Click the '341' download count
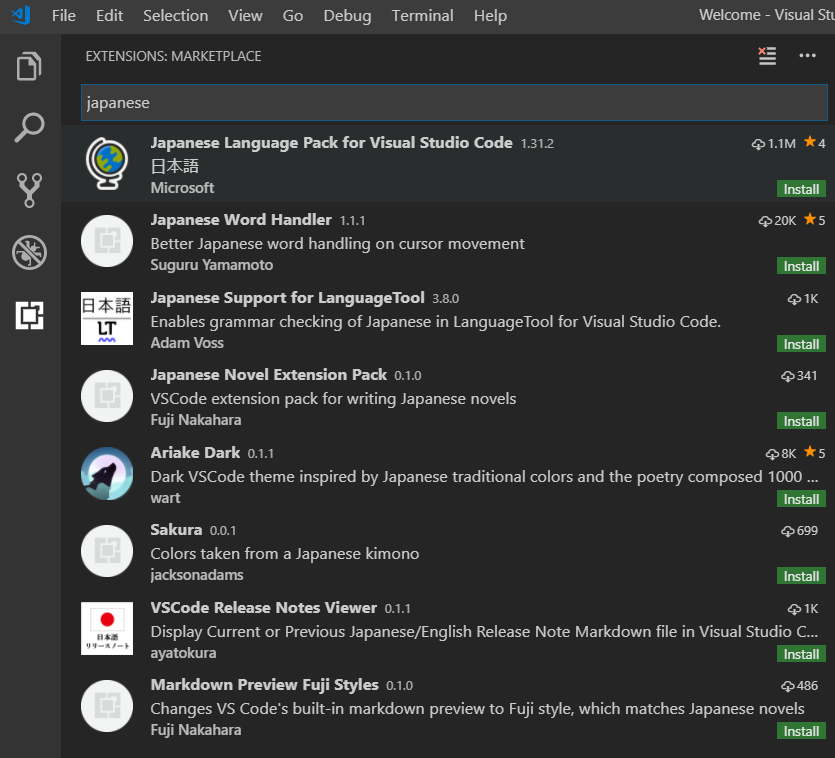The width and height of the screenshot is (835, 758). pyautogui.click(x=799, y=376)
